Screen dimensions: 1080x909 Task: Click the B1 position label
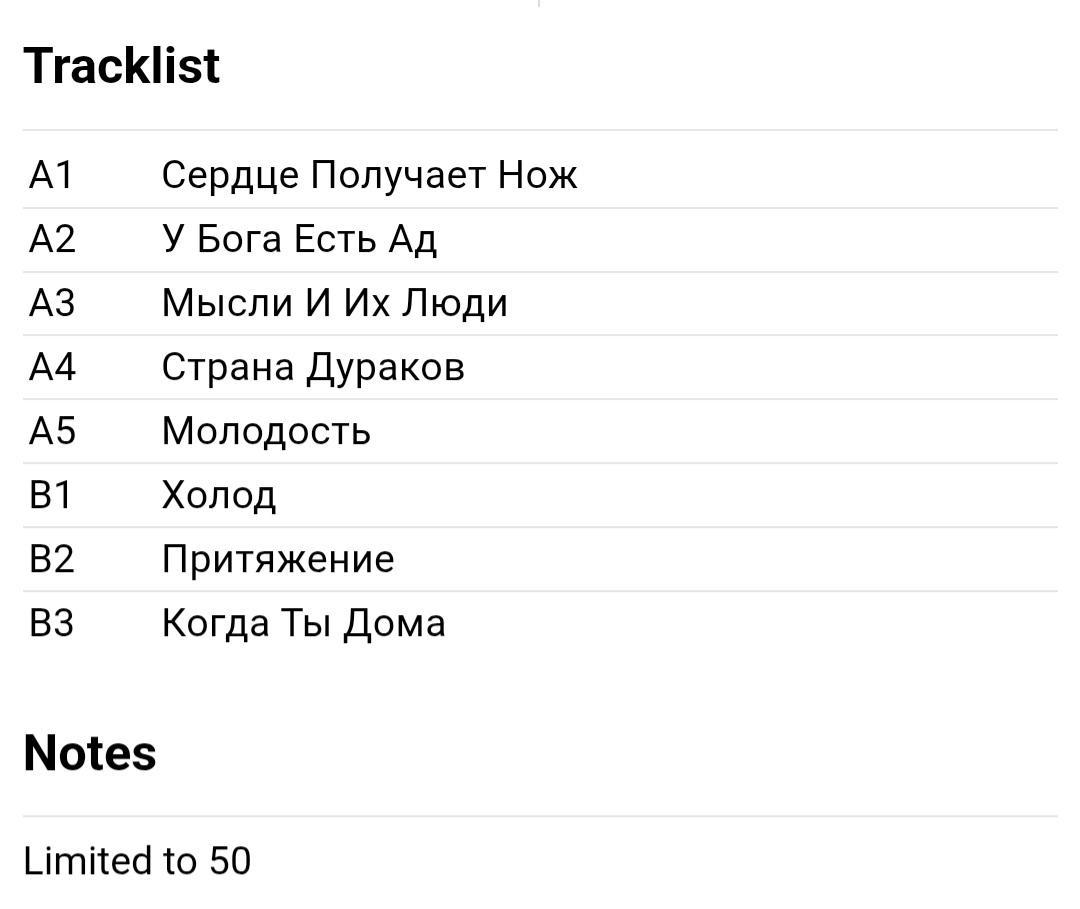50,495
